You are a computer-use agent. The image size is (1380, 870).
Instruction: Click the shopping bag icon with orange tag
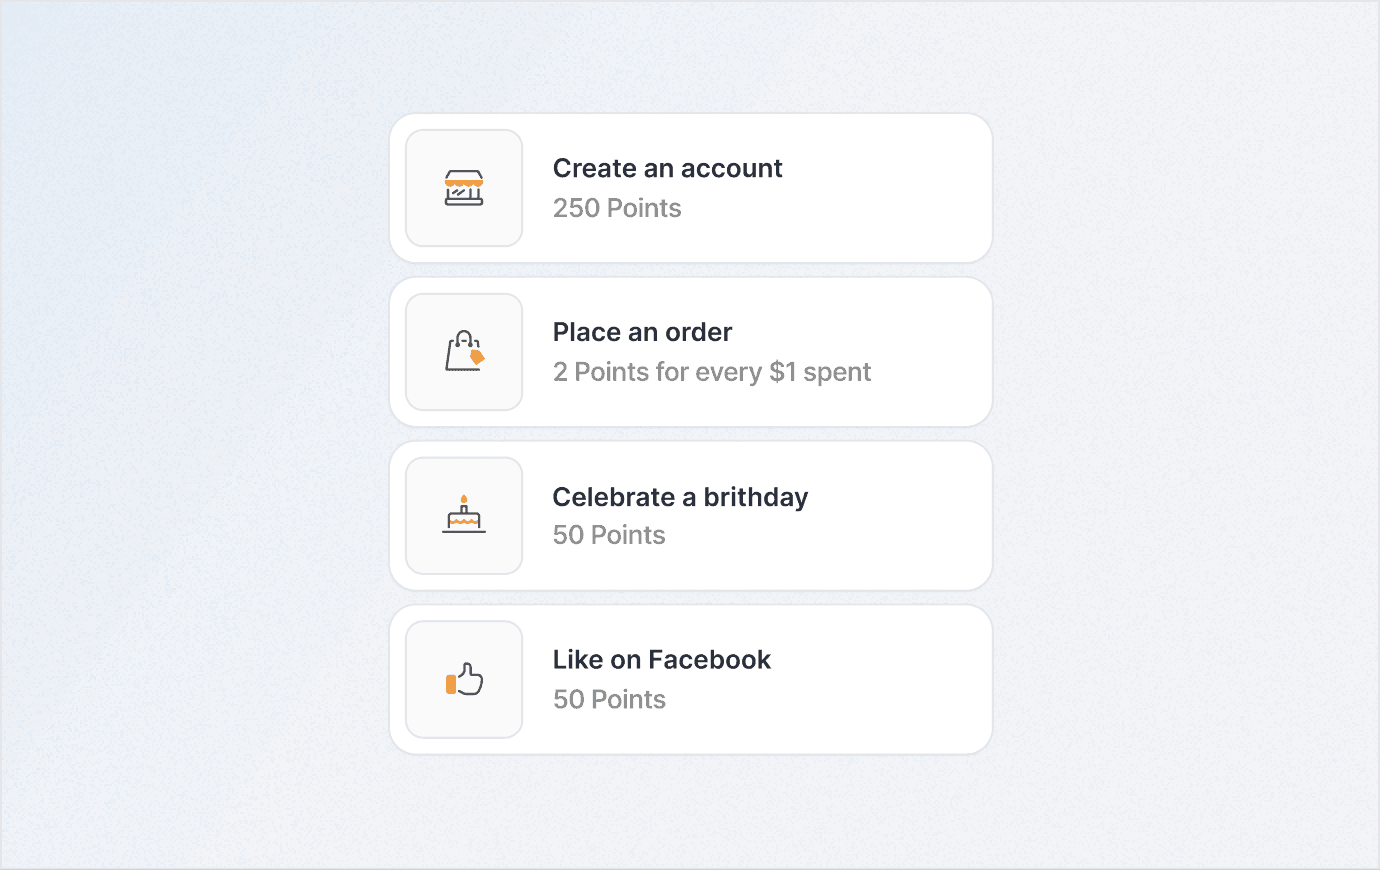pos(464,352)
